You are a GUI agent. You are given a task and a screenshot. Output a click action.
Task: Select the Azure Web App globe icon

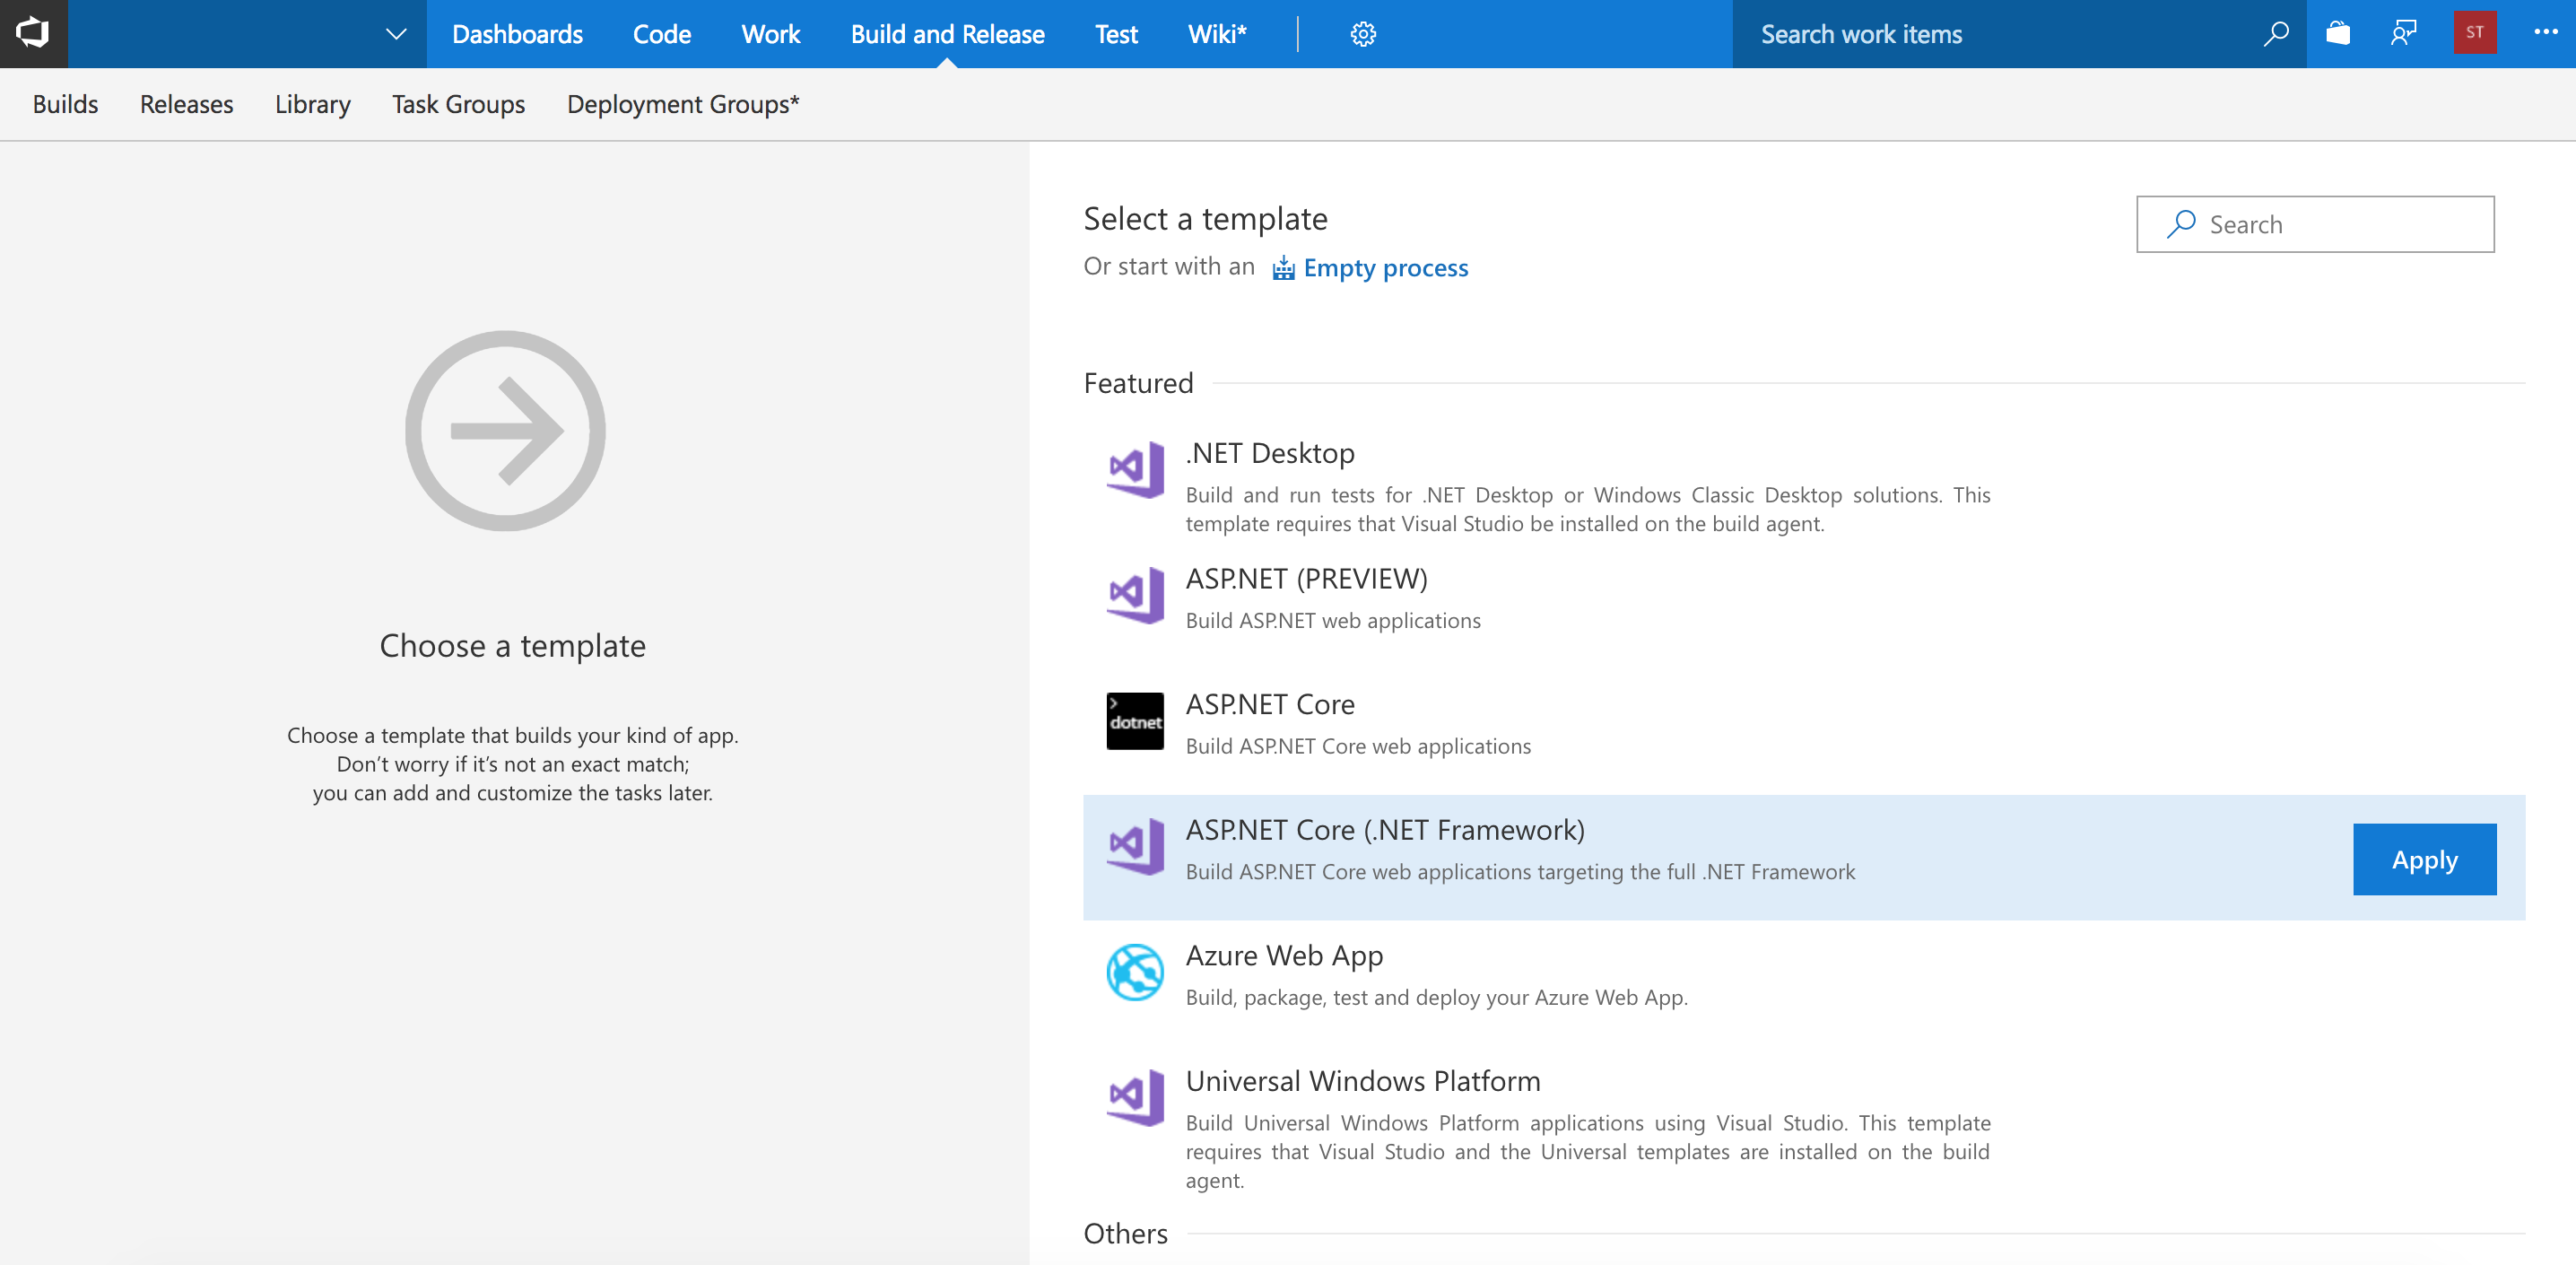(1134, 971)
